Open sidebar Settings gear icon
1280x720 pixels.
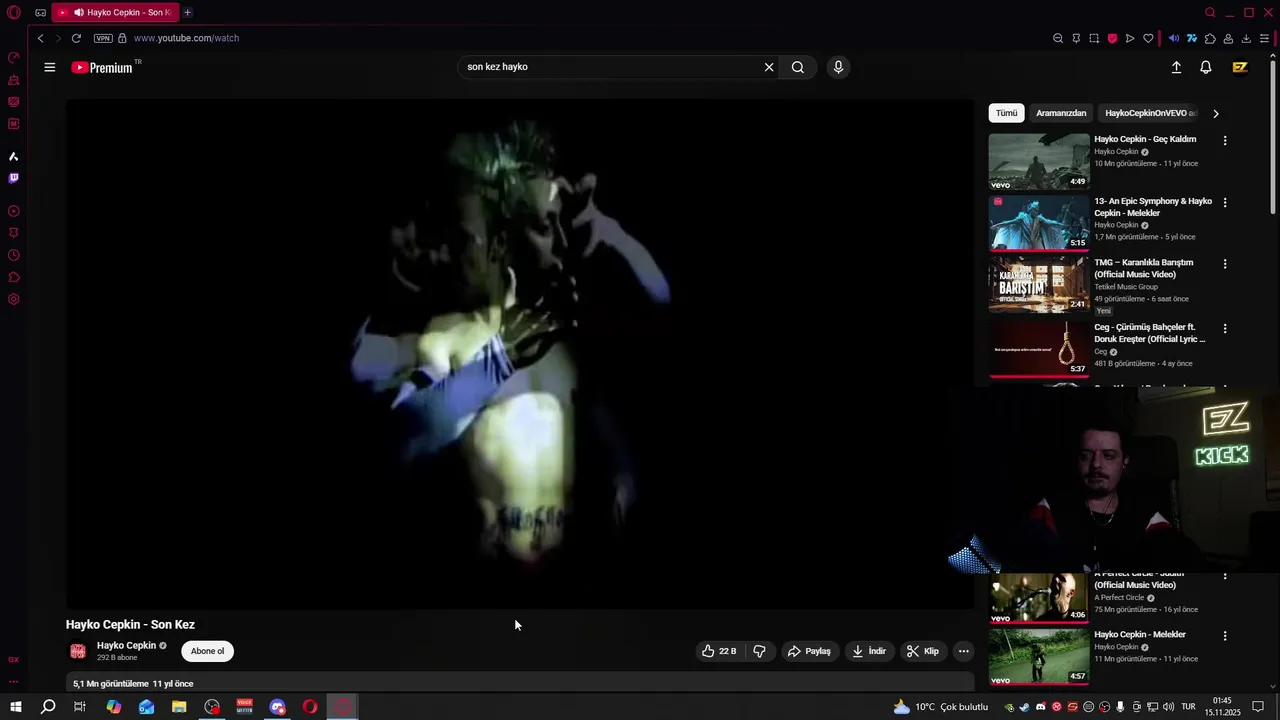coord(14,299)
